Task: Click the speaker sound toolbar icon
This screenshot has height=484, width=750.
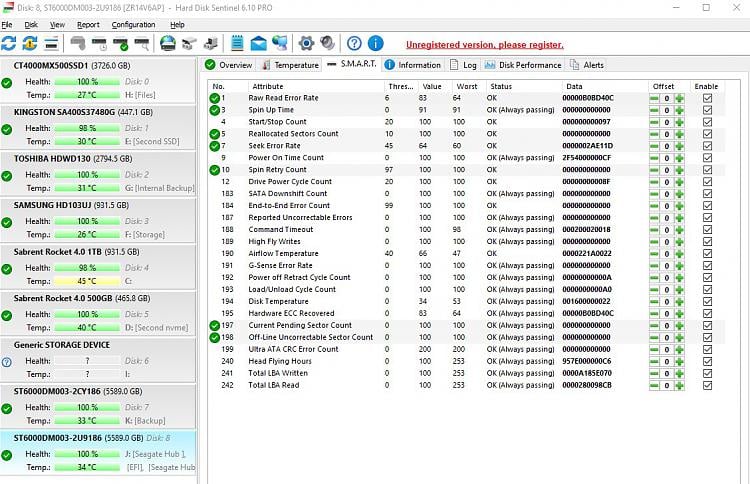Action: click(328, 44)
